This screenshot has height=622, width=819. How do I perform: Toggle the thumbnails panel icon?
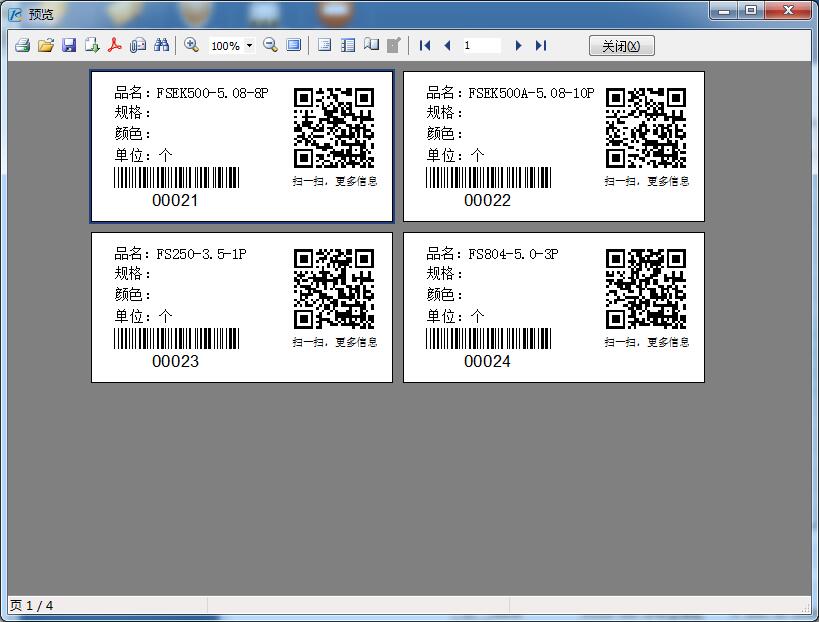(348, 45)
